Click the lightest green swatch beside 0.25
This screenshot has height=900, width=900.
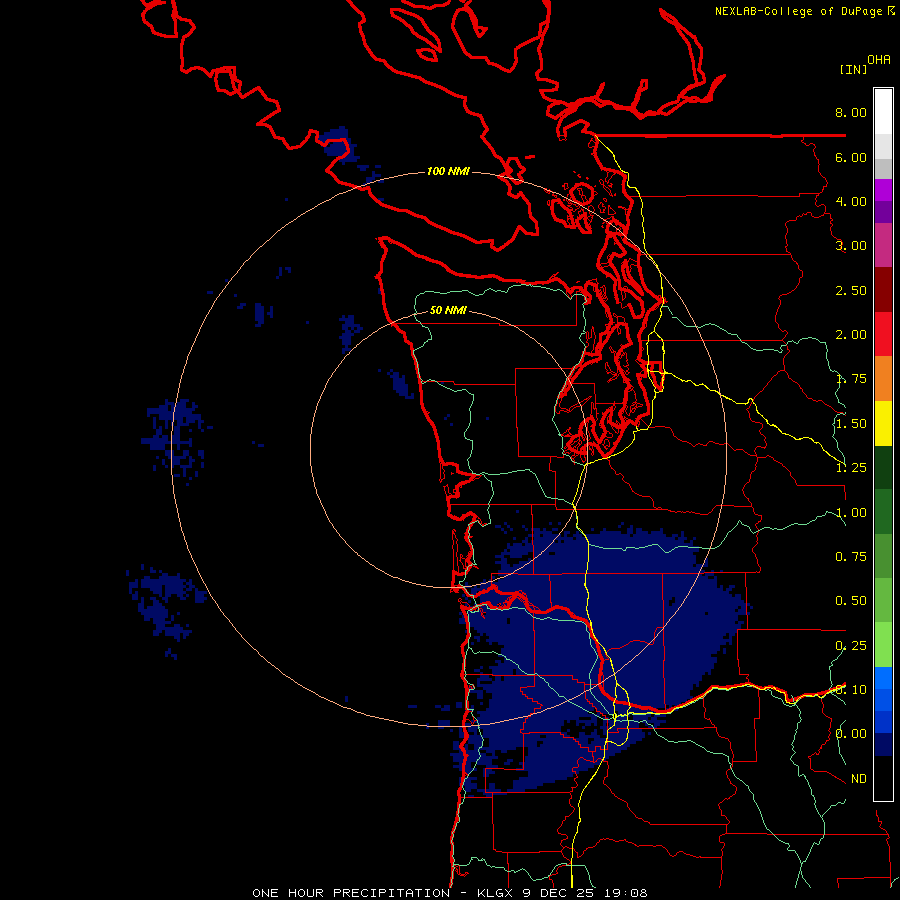tap(883, 645)
